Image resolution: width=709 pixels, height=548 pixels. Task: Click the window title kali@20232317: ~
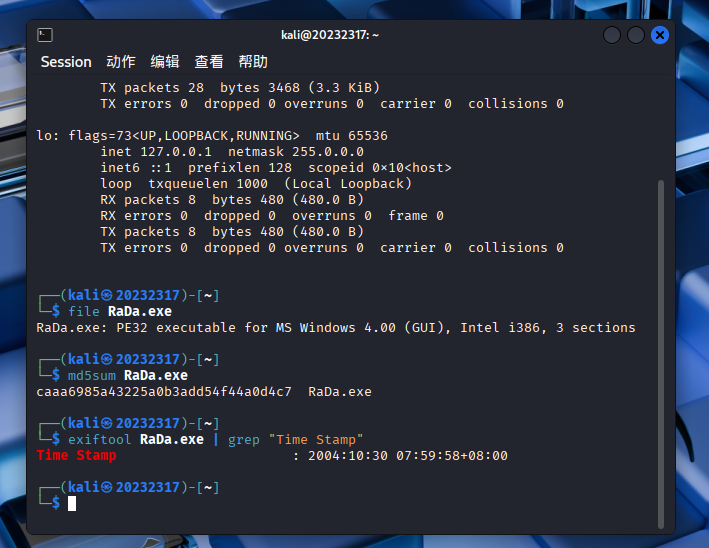pyautogui.click(x=330, y=35)
